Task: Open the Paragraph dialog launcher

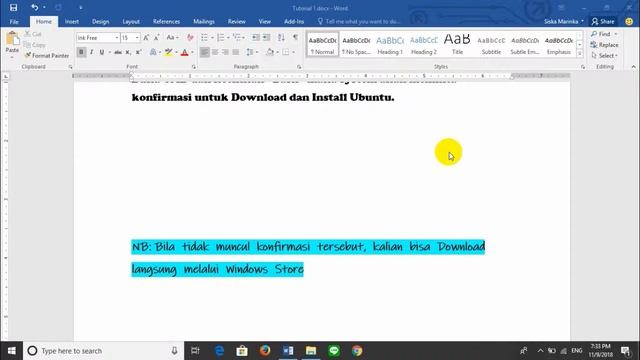Action: tap(299, 67)
